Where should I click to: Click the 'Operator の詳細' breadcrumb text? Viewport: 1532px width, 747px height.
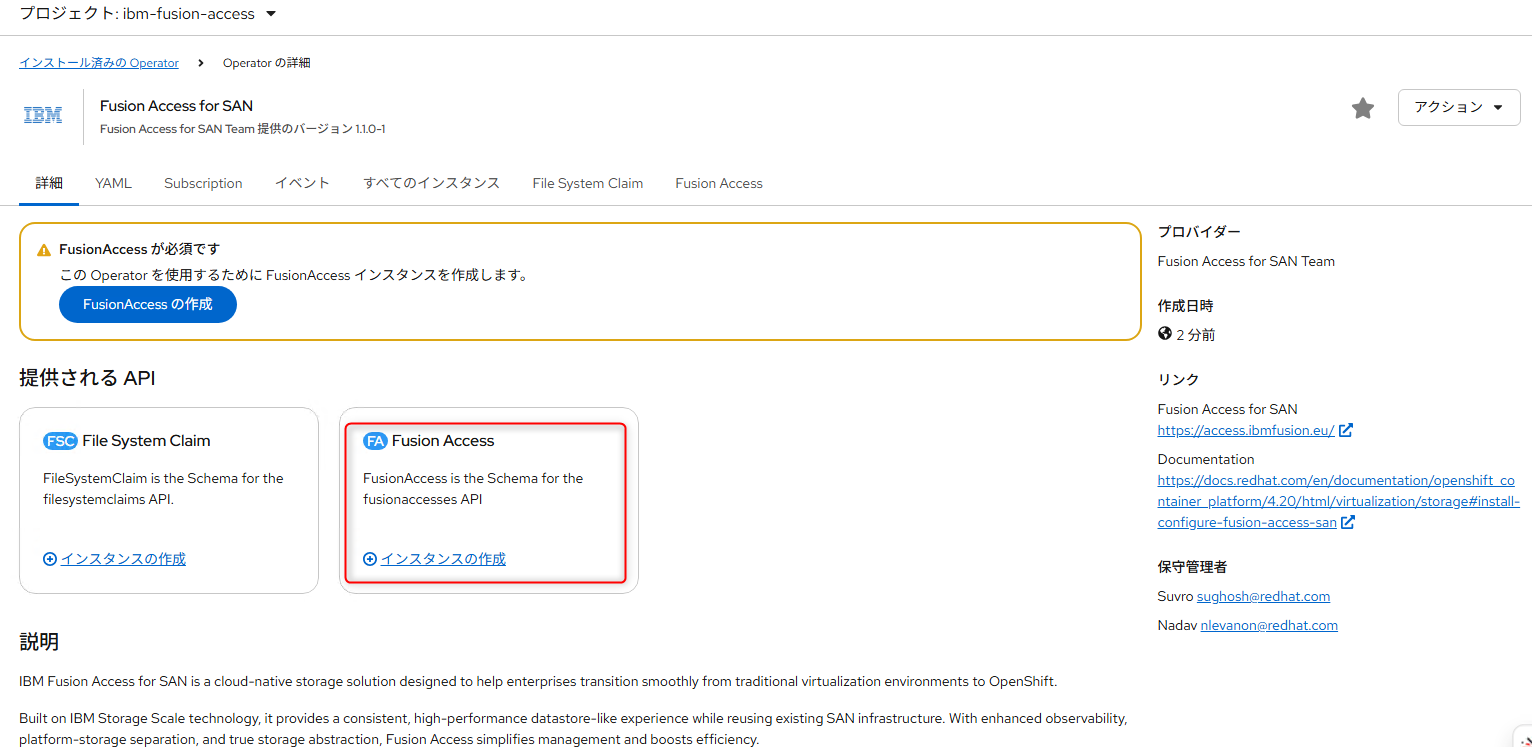click(266, 63)
